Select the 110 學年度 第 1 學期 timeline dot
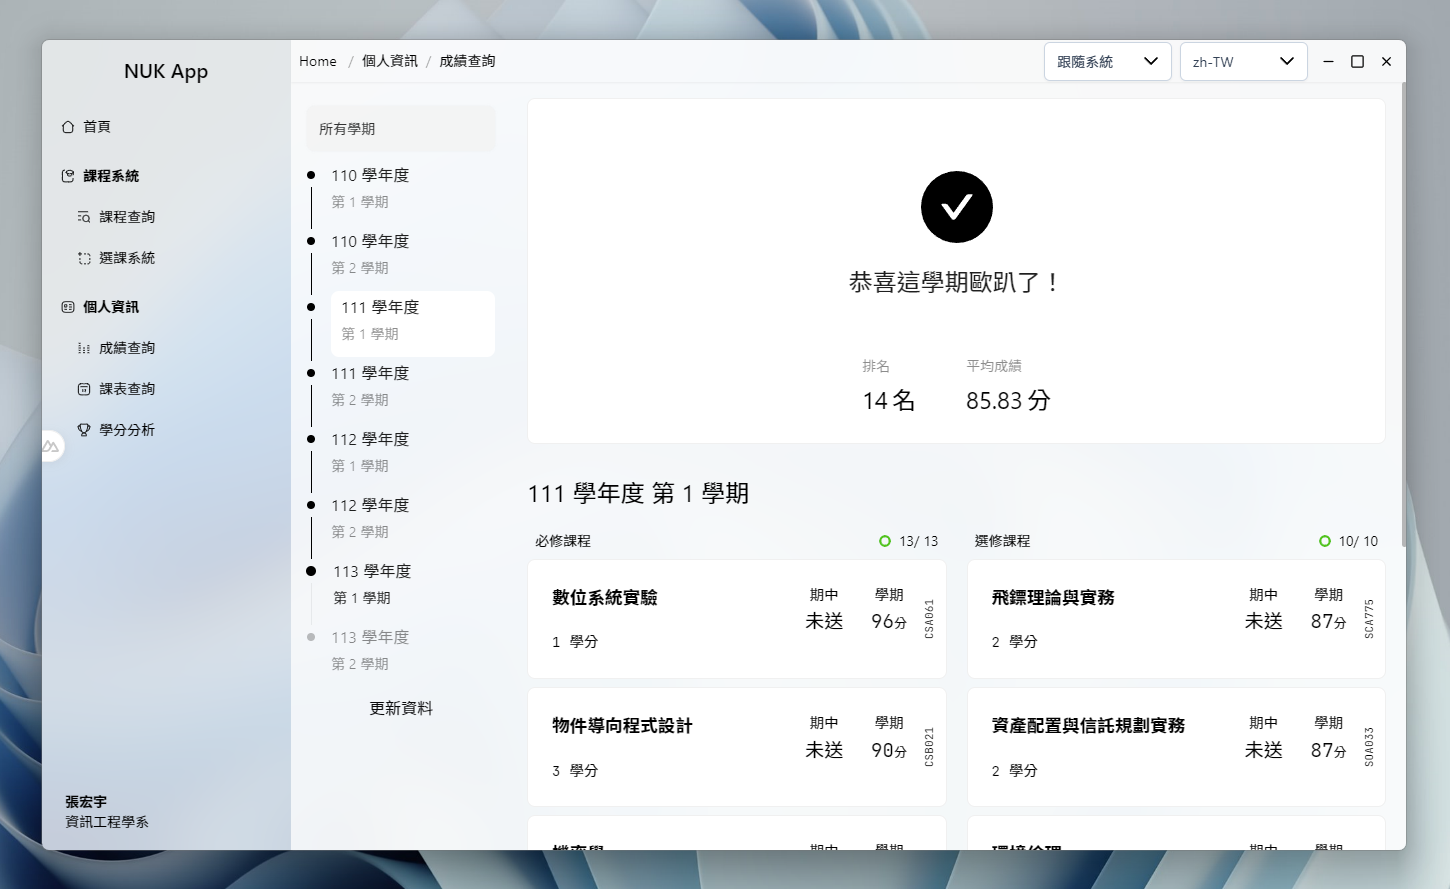Viewport: 1450px width, 889px height. point(310,174)
